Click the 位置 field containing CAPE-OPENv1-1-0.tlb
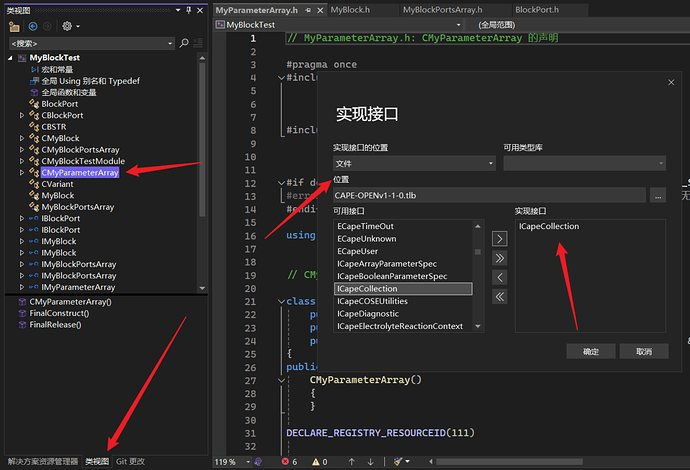Image resolution: width=690 pixels, height=470 pixels. coord(489,195)
